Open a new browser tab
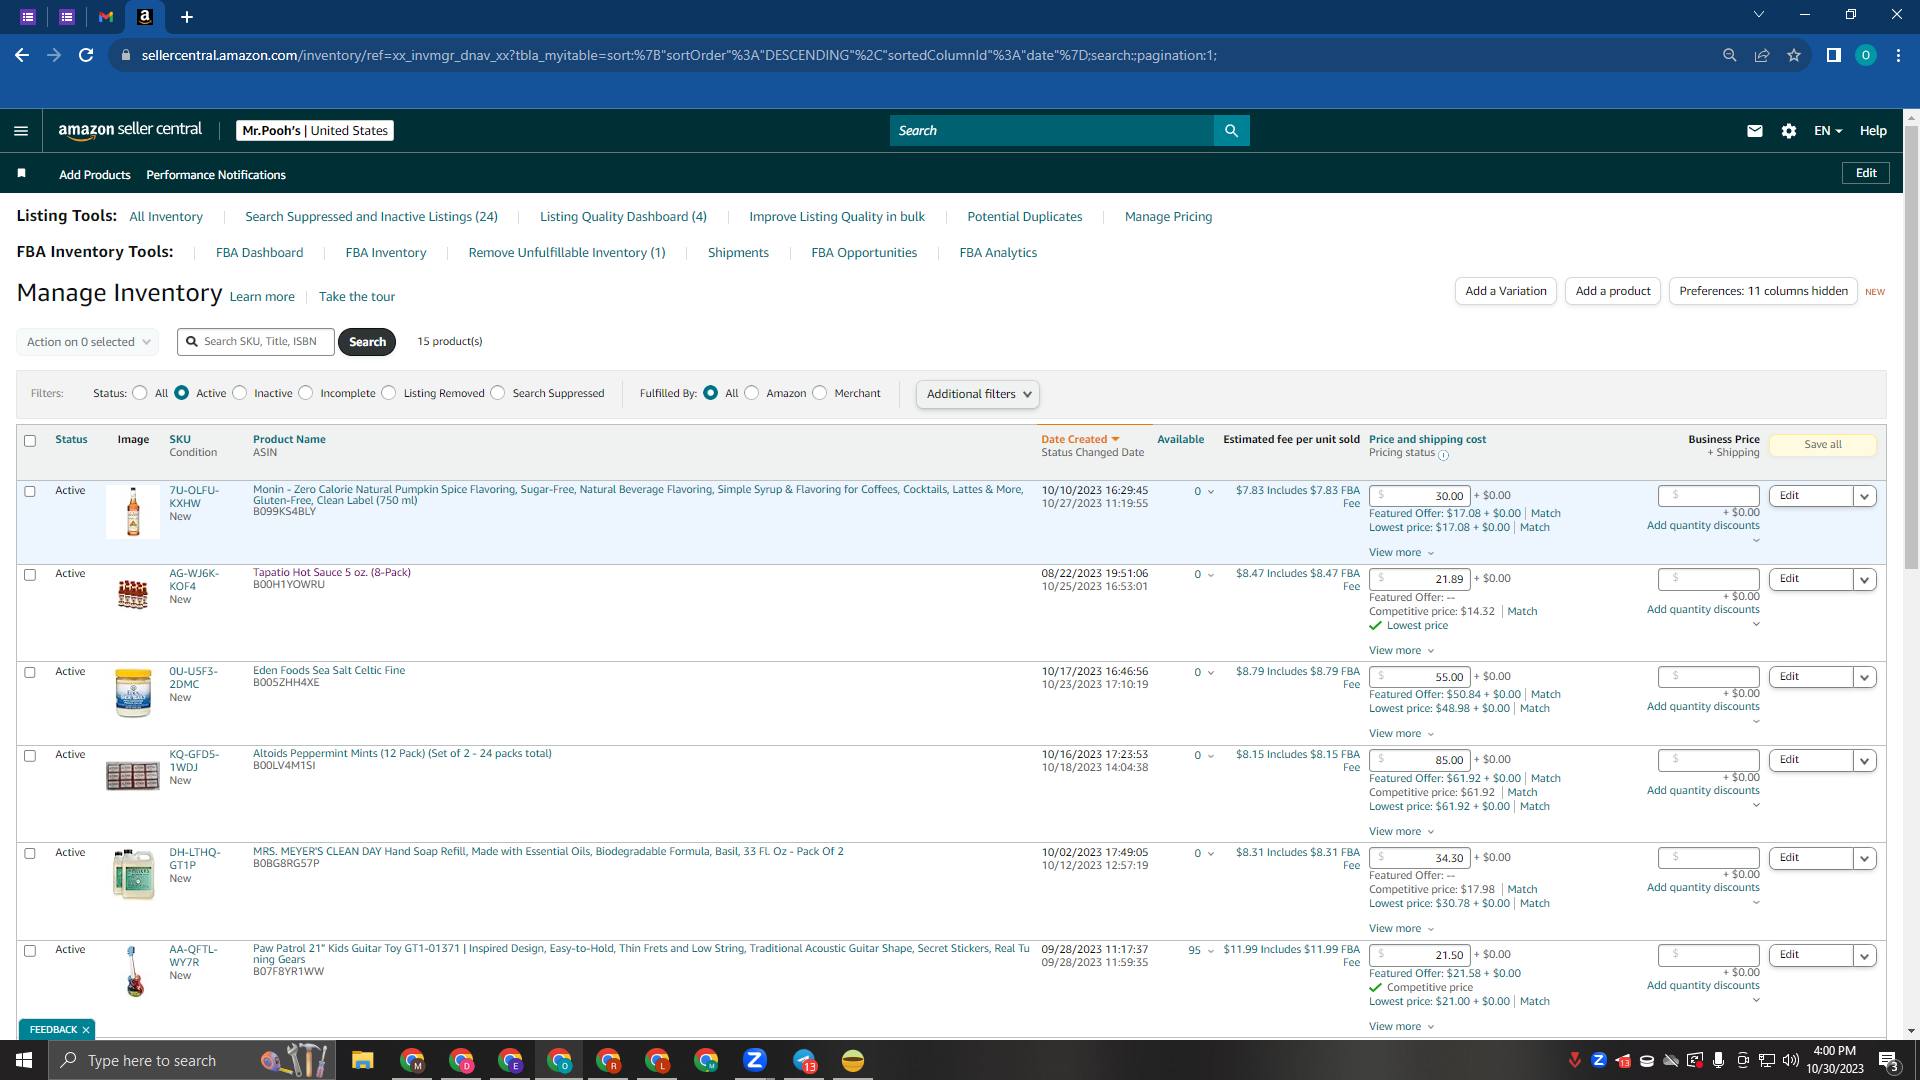 187,17
